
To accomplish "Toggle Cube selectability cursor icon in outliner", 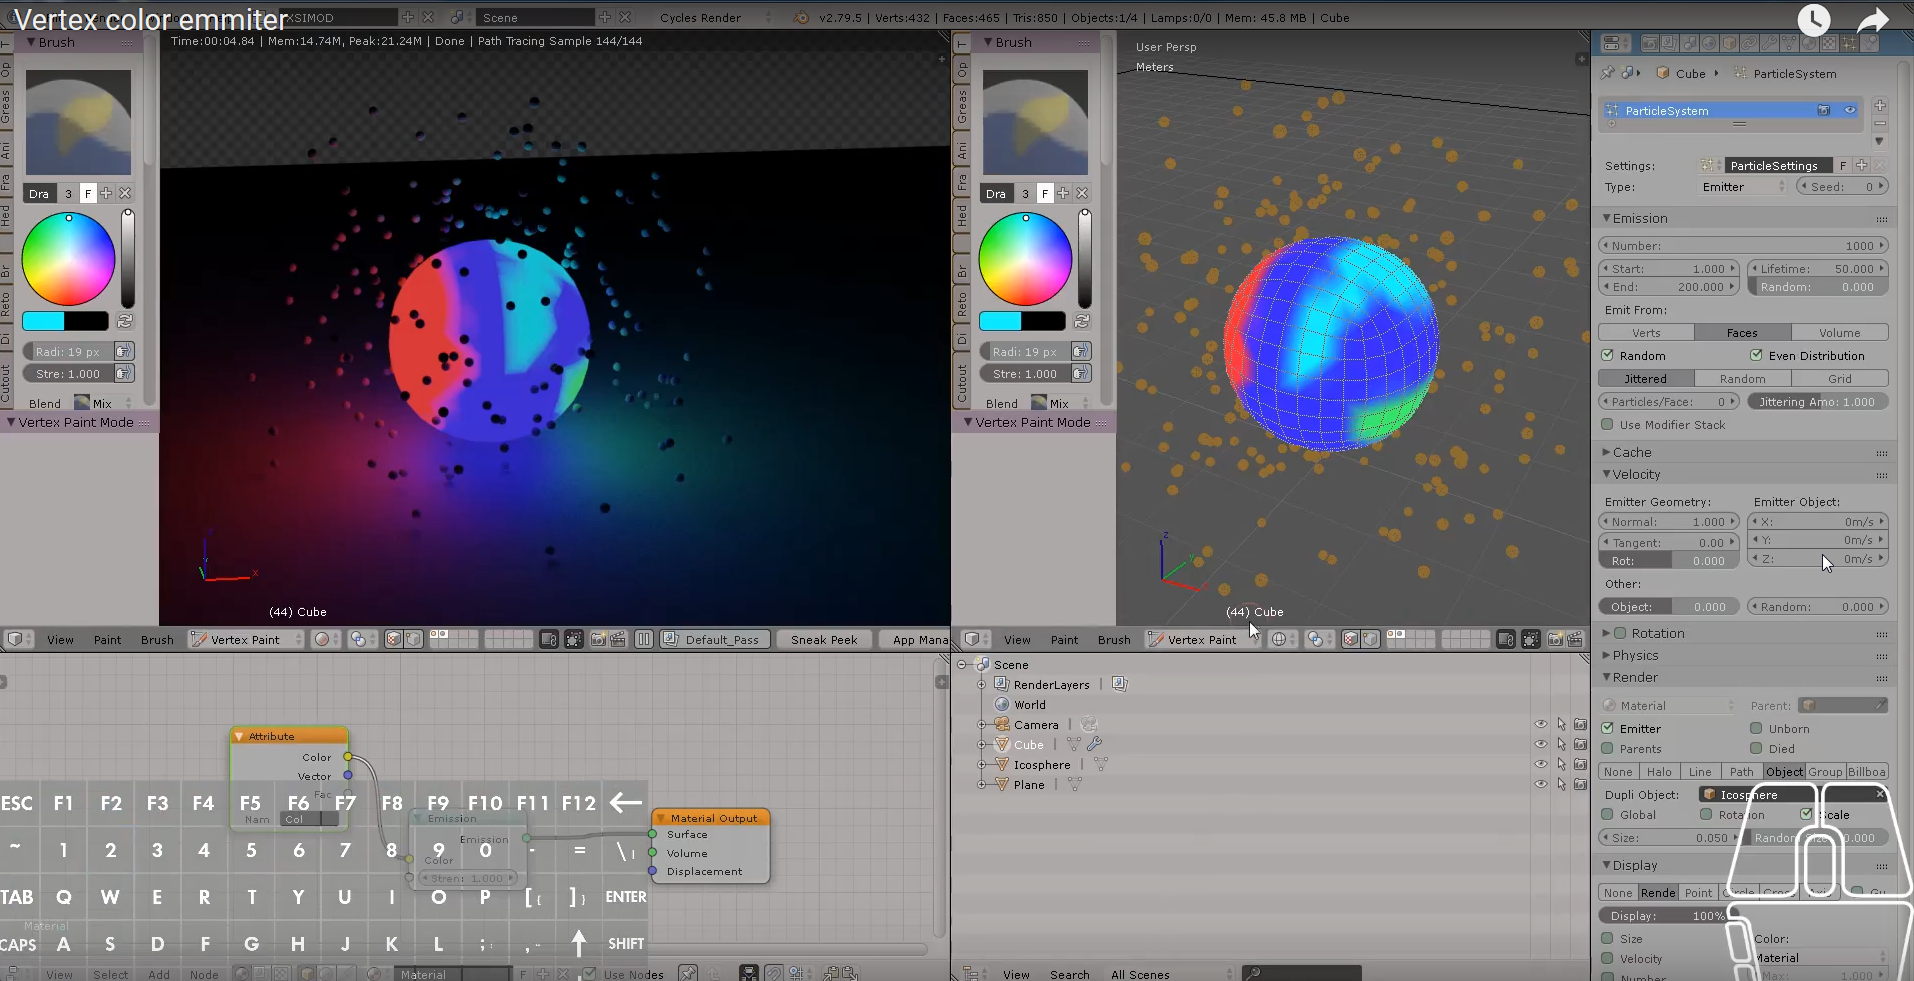I will 1561,744.
